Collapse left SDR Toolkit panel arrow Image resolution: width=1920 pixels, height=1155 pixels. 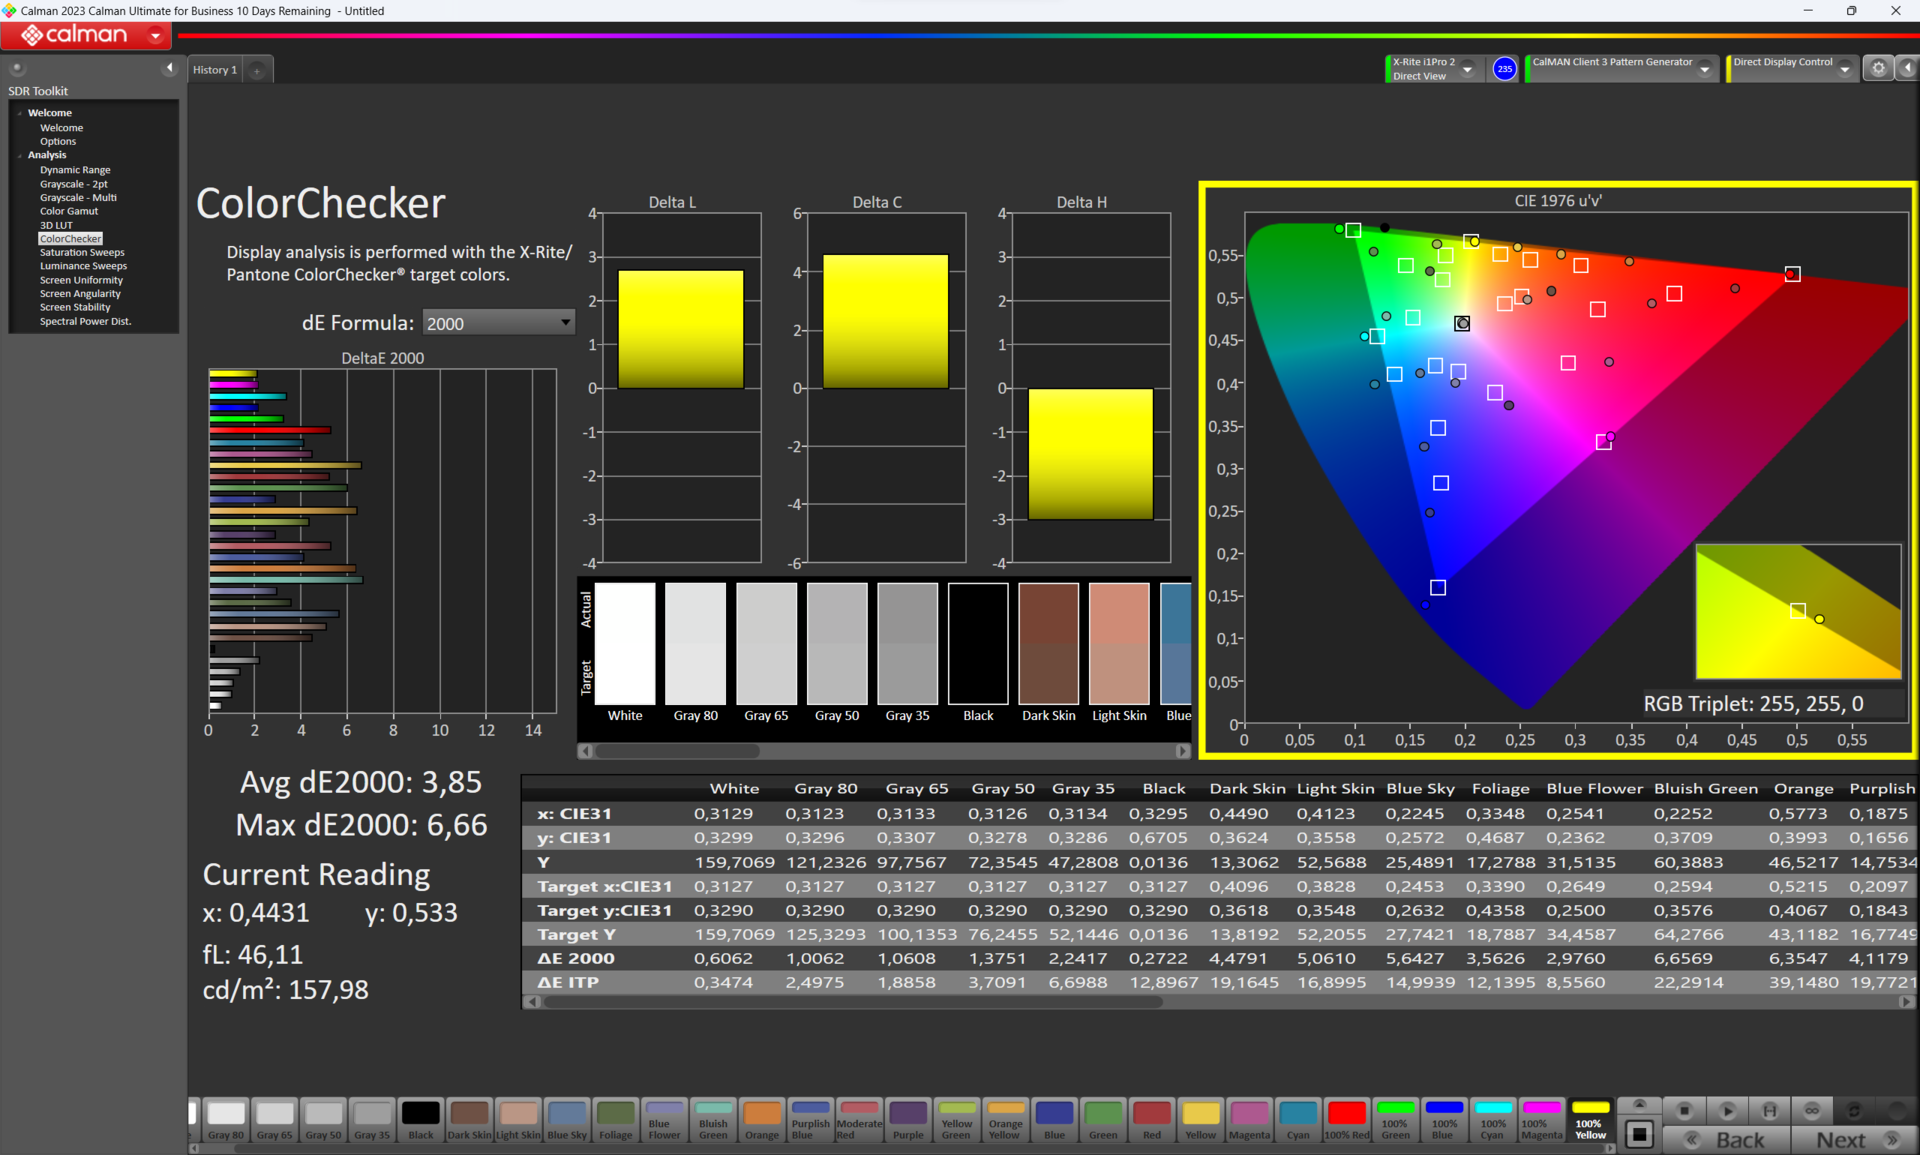(x=169, y=68)
